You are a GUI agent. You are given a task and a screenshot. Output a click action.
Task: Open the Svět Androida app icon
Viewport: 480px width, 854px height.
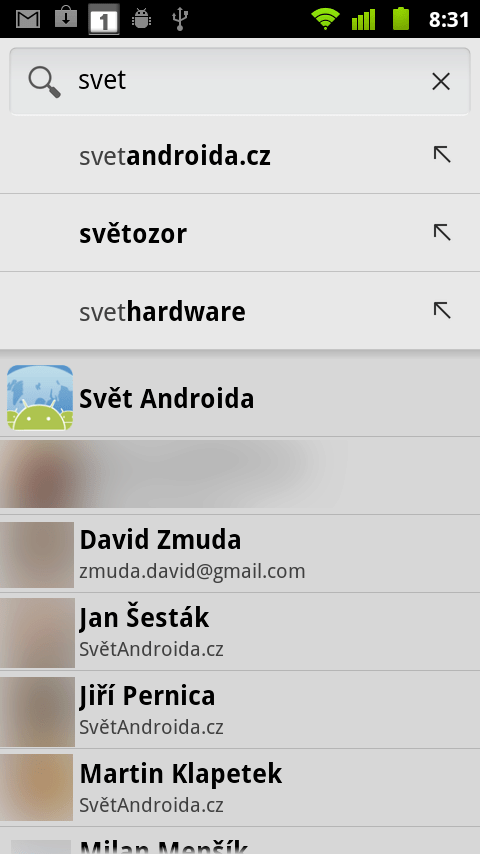[40, 398]
